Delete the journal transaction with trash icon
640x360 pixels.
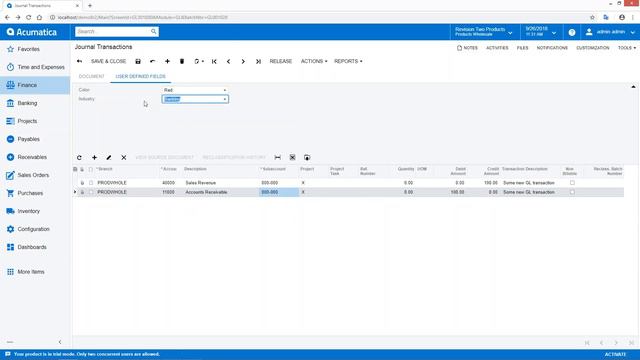point(182,61)
